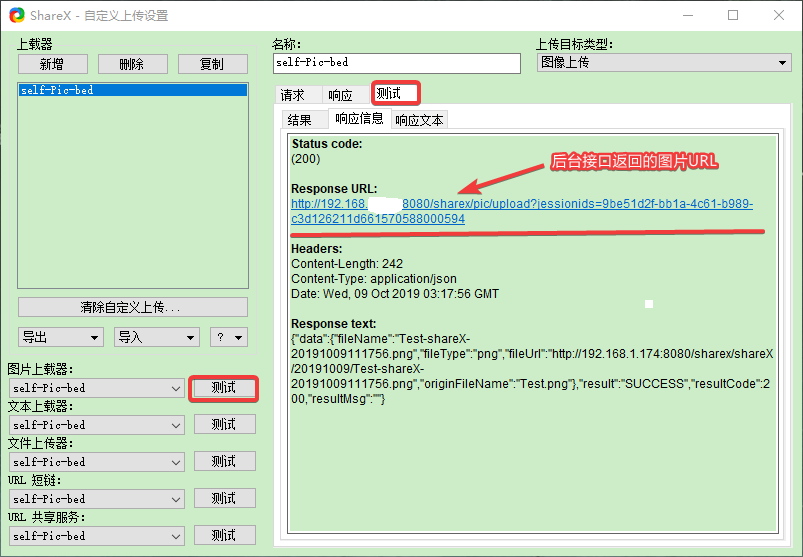Image resolution: width=803 pixels, height=557 pixels.
Task: Select self-Pic-bed in the uploader list
Action: [x=133, y=90]
